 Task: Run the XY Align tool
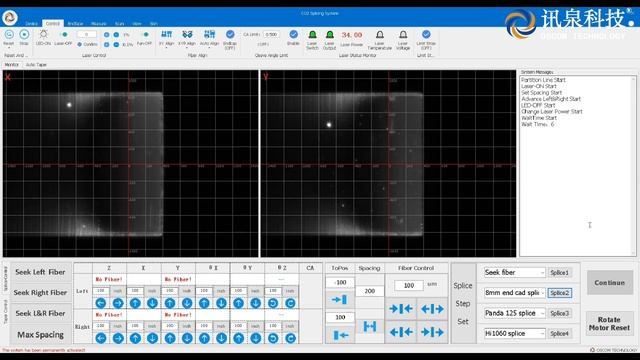point(167,34)
